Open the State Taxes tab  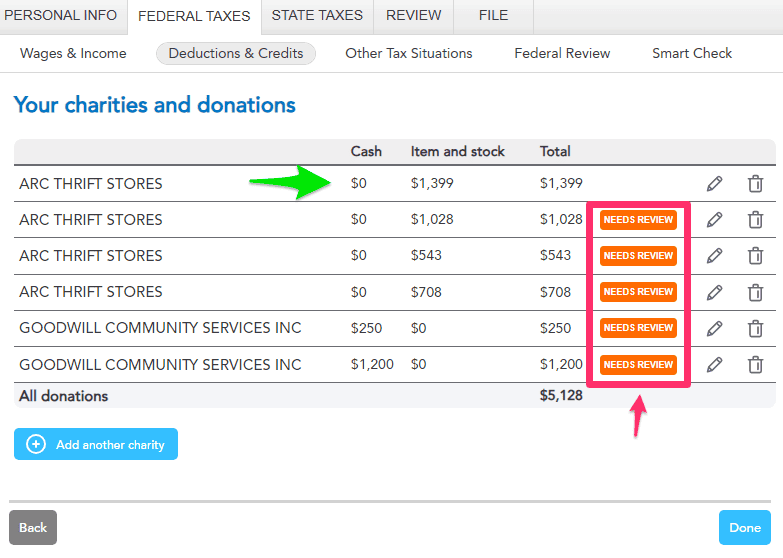pyautogui.click(x=318, y=16)
